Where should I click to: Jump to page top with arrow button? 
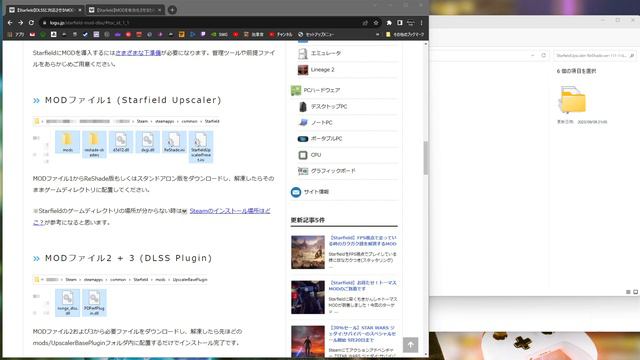(411, 345)
